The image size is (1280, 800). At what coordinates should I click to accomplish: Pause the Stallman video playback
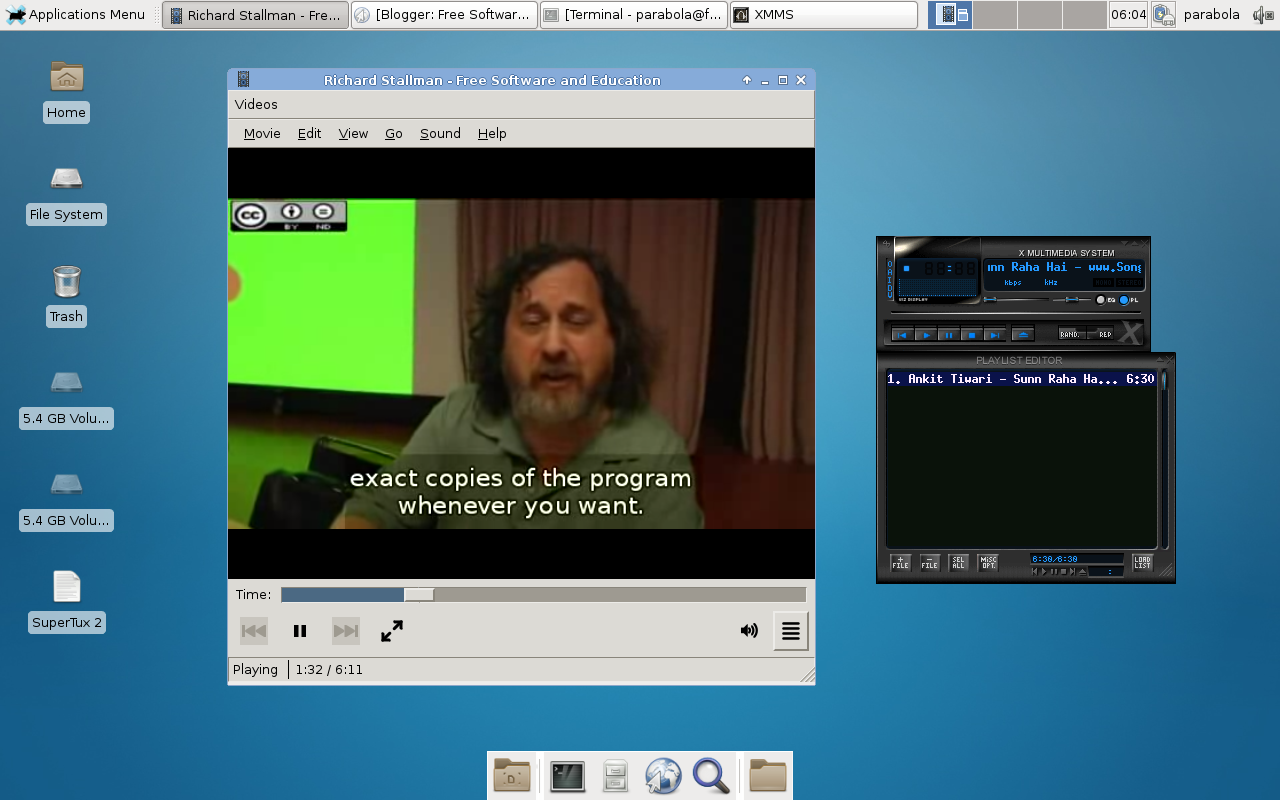click(299, 631)
